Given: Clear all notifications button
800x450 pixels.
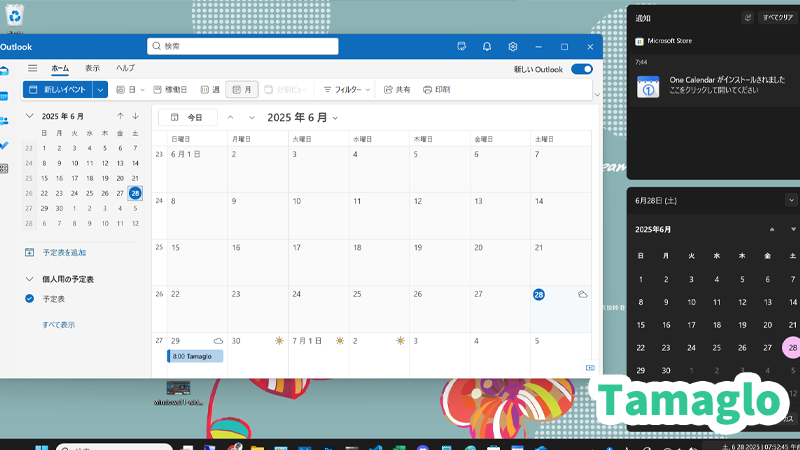Looking at the screenshot, I should click(777, 18).
